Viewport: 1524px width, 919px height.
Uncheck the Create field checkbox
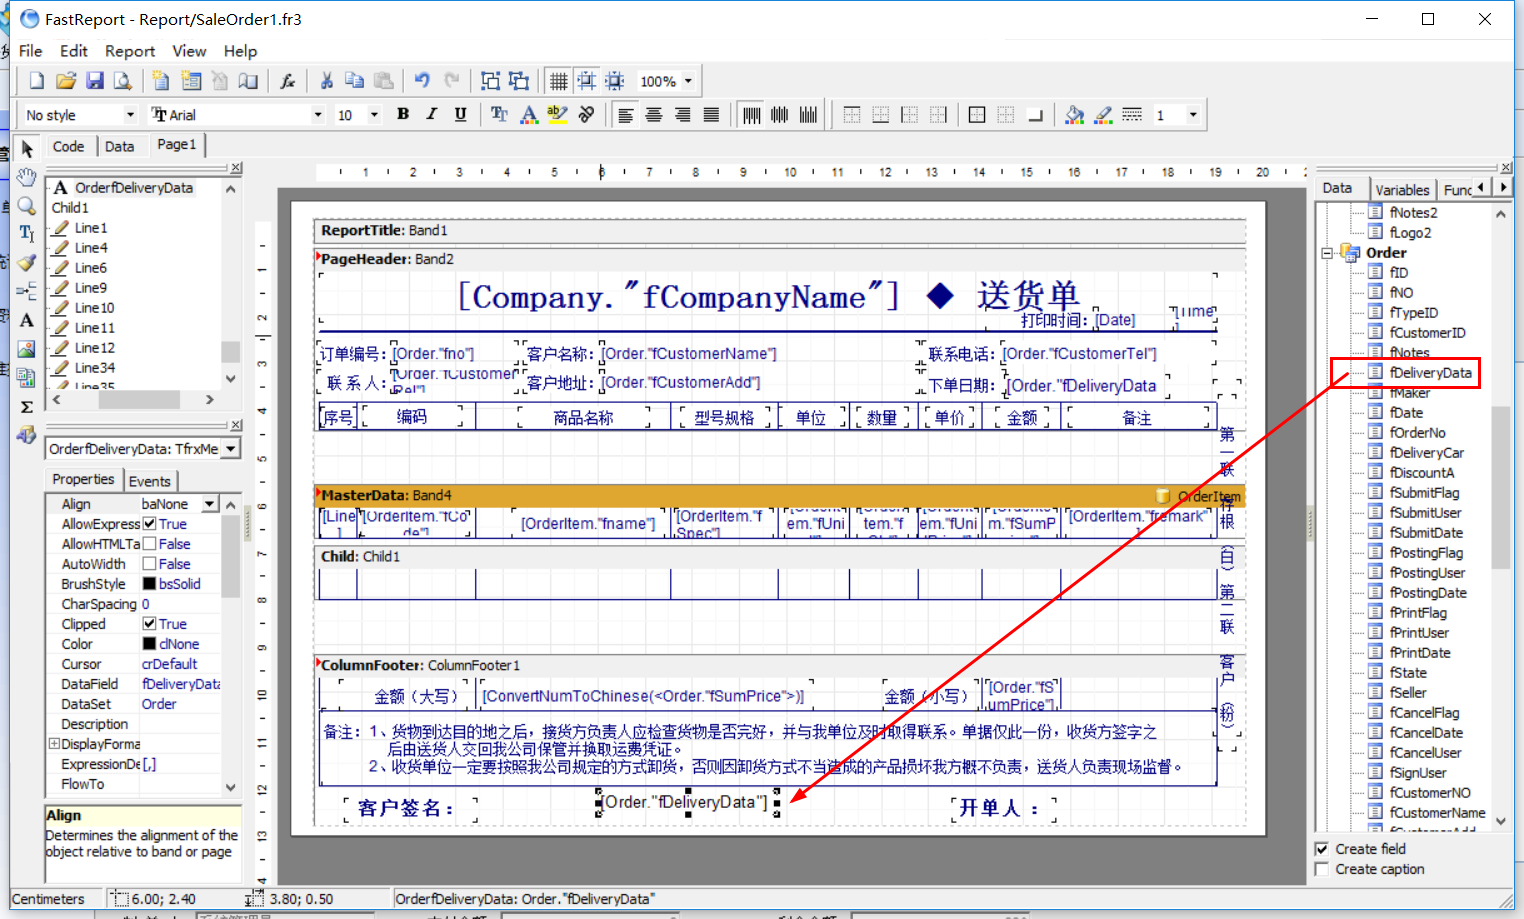[1322, 849]
